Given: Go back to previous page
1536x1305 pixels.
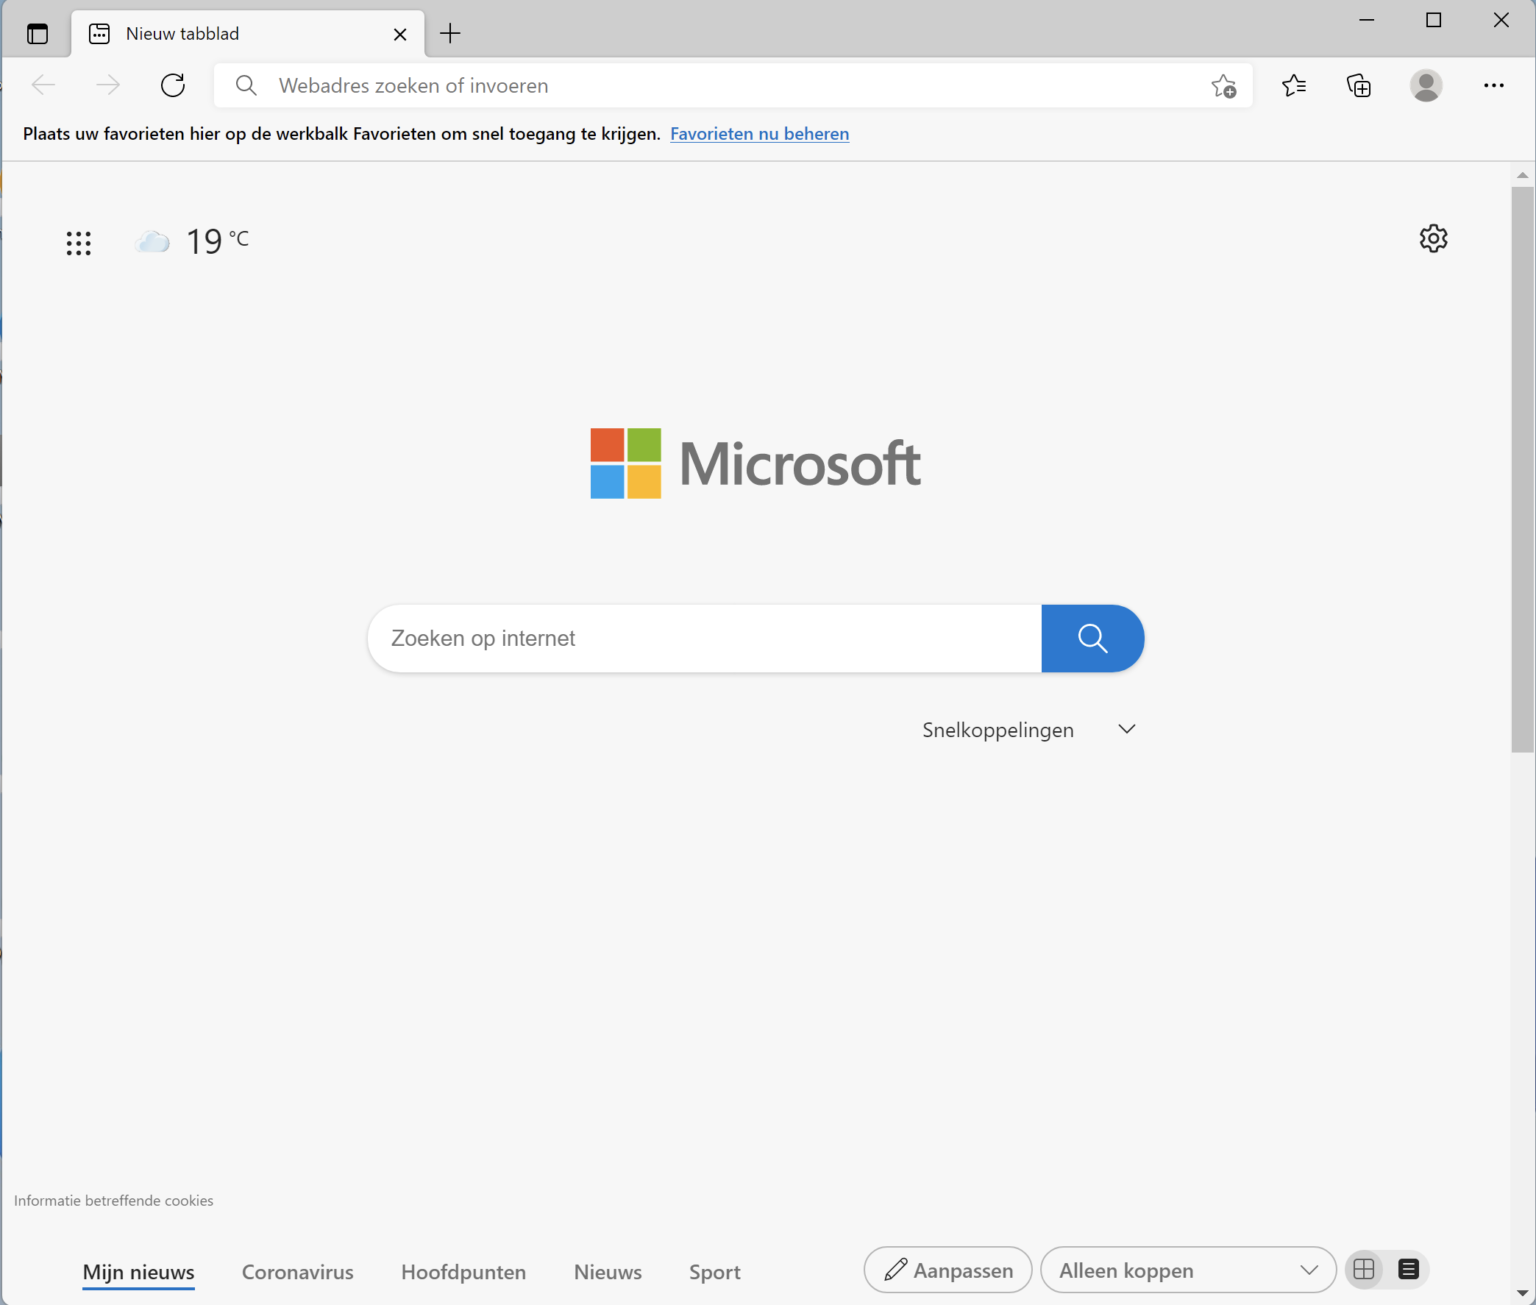Looking at the screenshot, I should click(x=43, y=85).
